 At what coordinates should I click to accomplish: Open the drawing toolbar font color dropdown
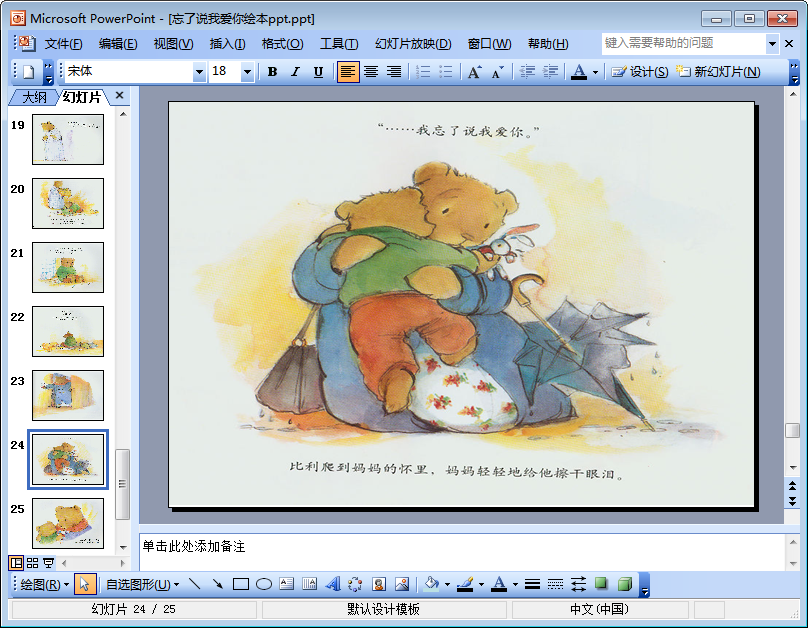515,584
